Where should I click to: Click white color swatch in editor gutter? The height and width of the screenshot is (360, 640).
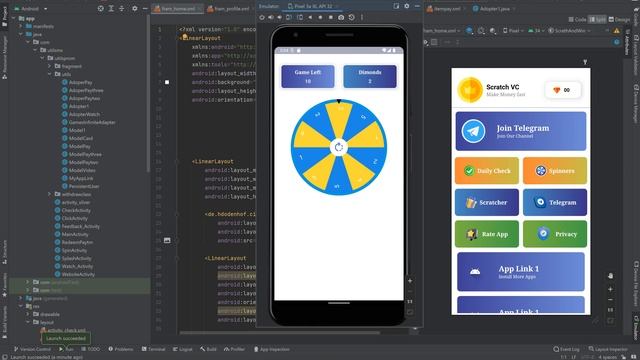click(x=167, y=82)
